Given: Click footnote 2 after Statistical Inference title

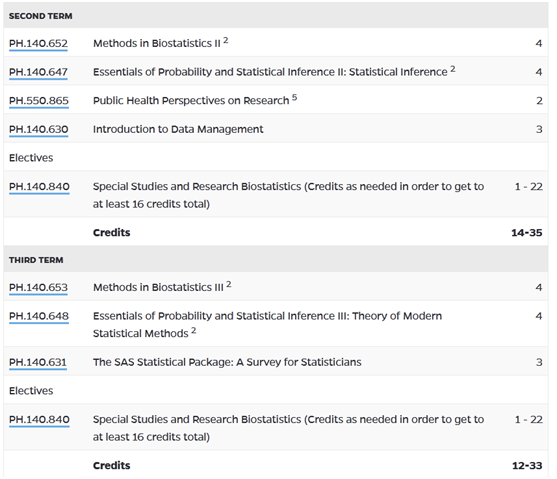Looking at the screenshot, I should [453, 69].
